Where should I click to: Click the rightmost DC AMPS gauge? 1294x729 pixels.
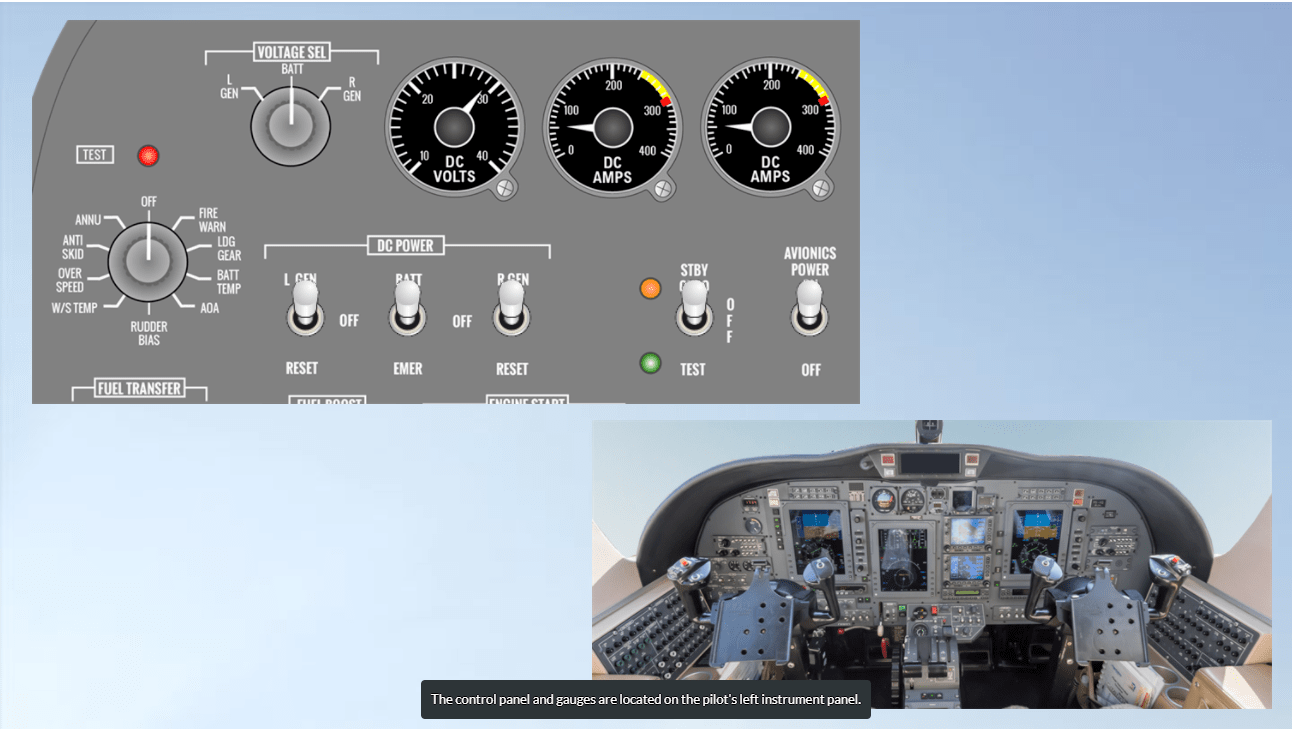pos(770,127)
